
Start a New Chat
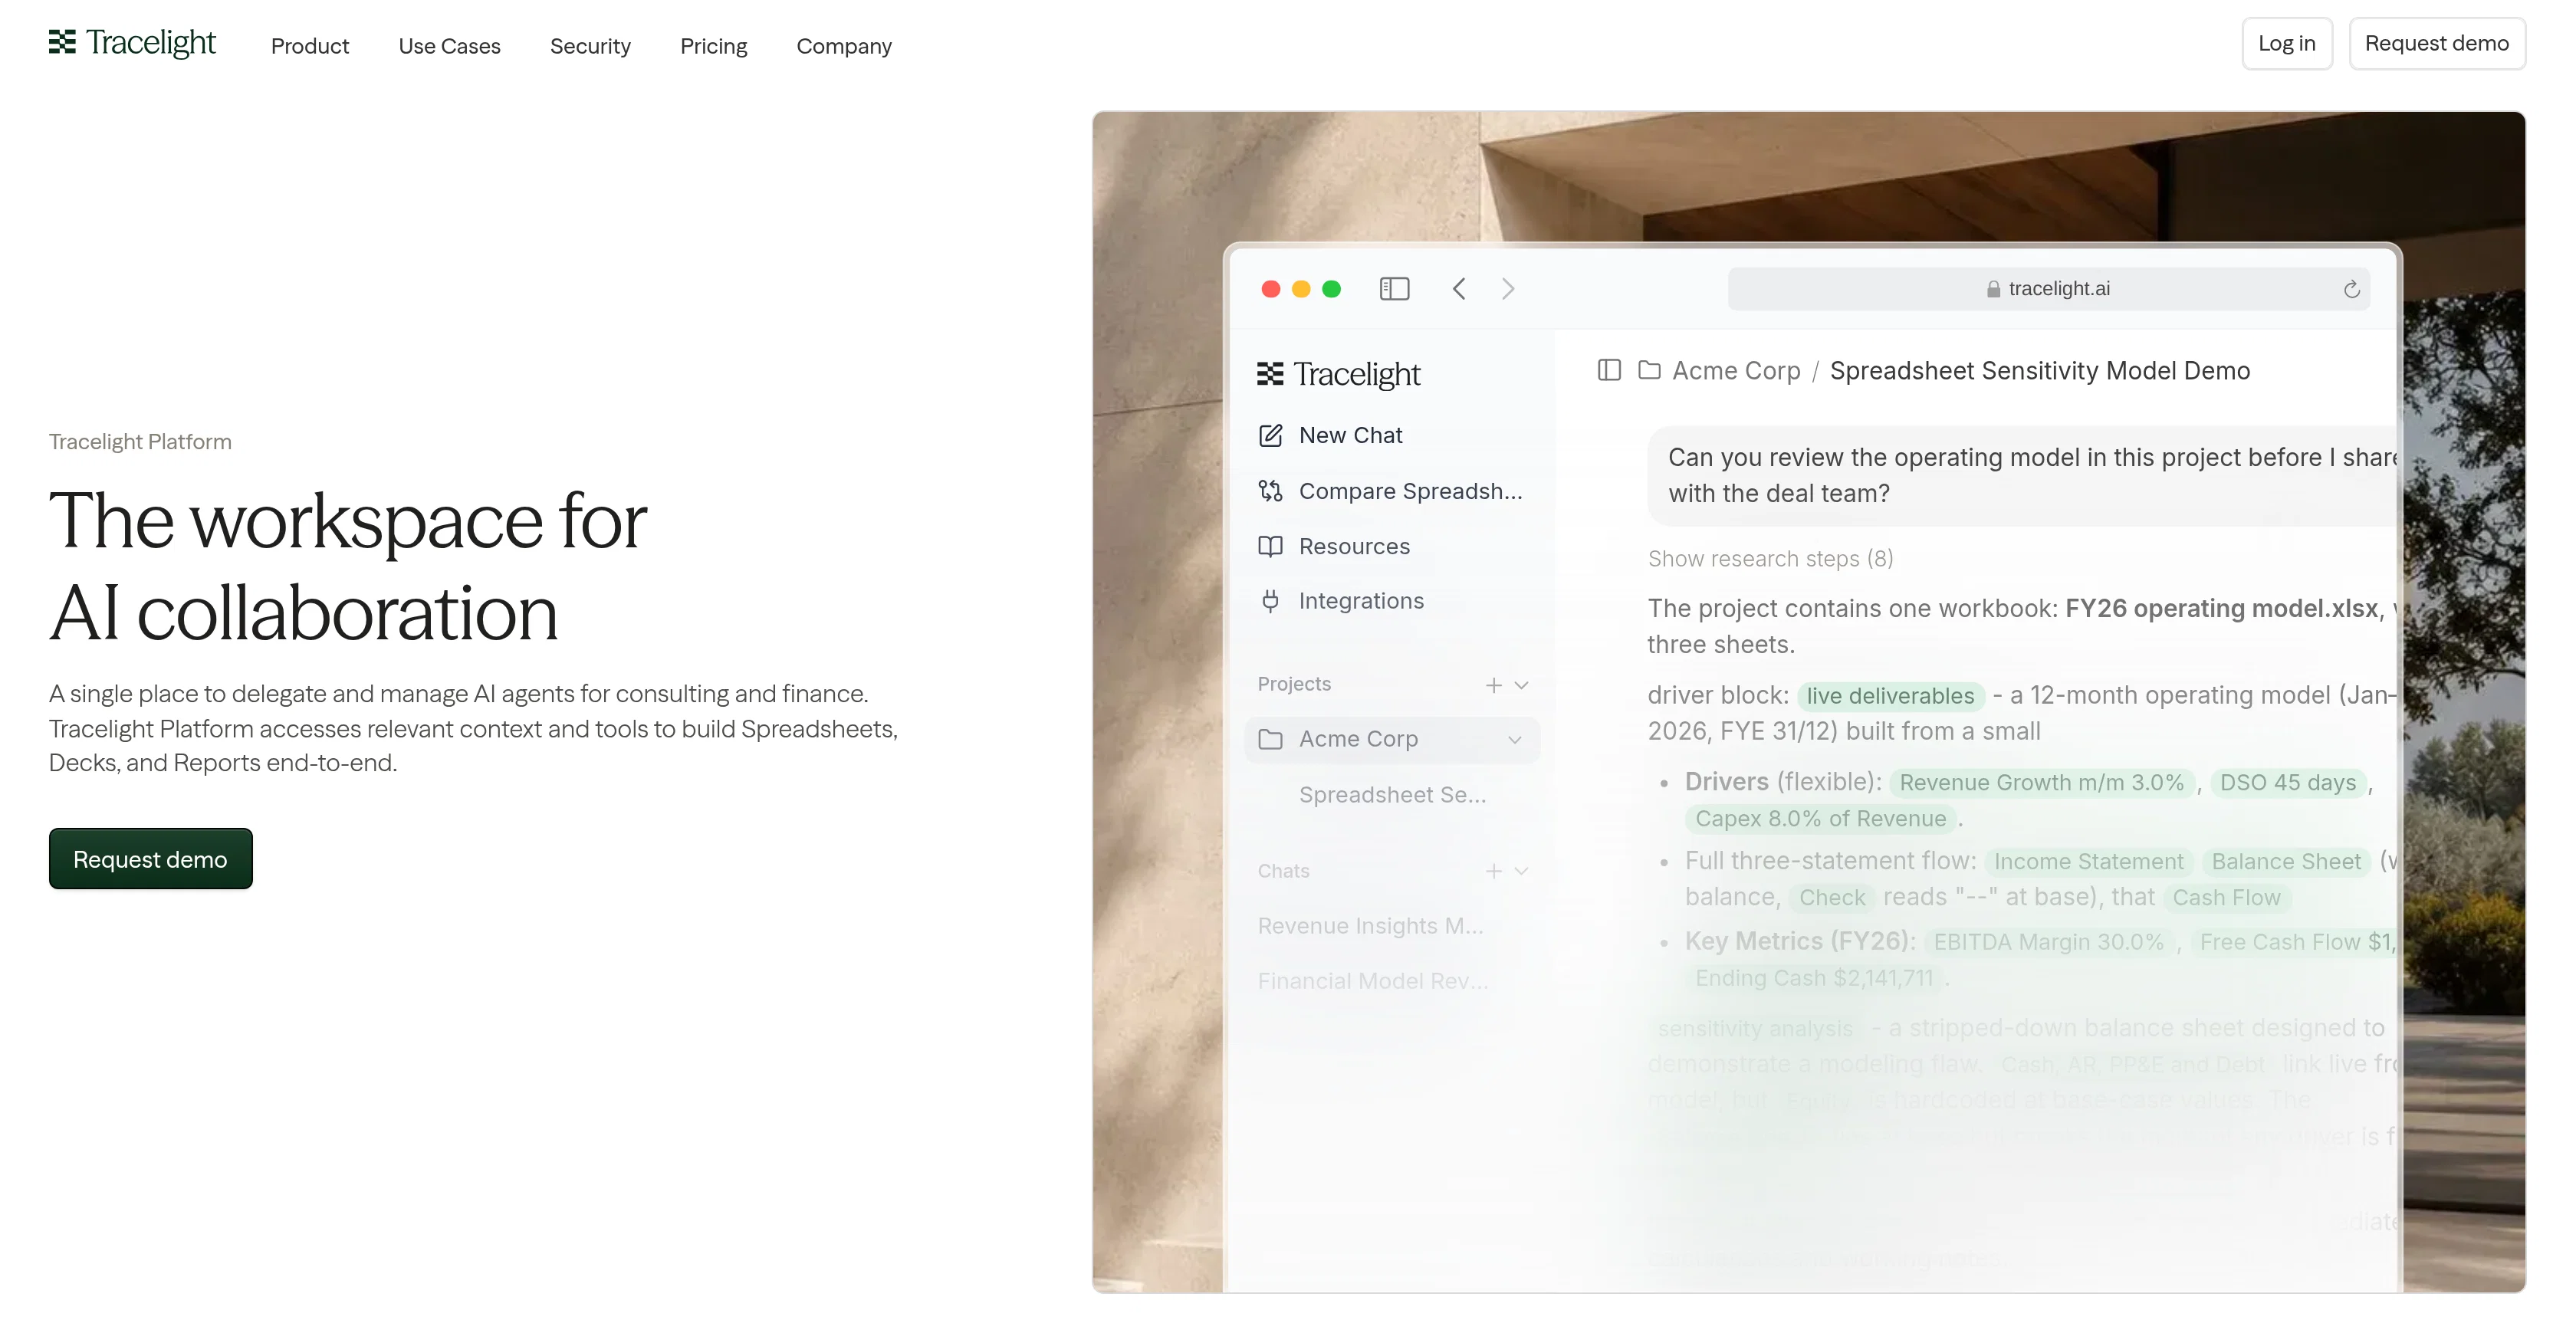1330,435
